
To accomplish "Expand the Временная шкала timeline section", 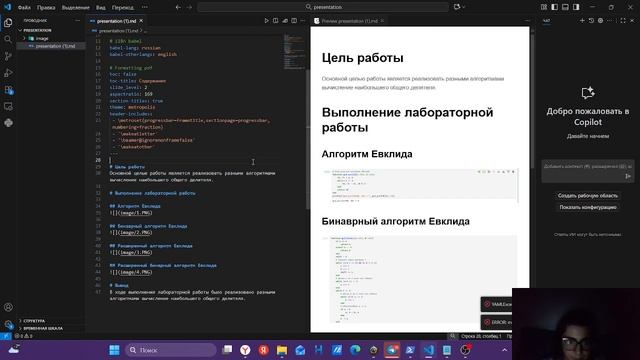I will pyautogui.click(x=52, y=328).
